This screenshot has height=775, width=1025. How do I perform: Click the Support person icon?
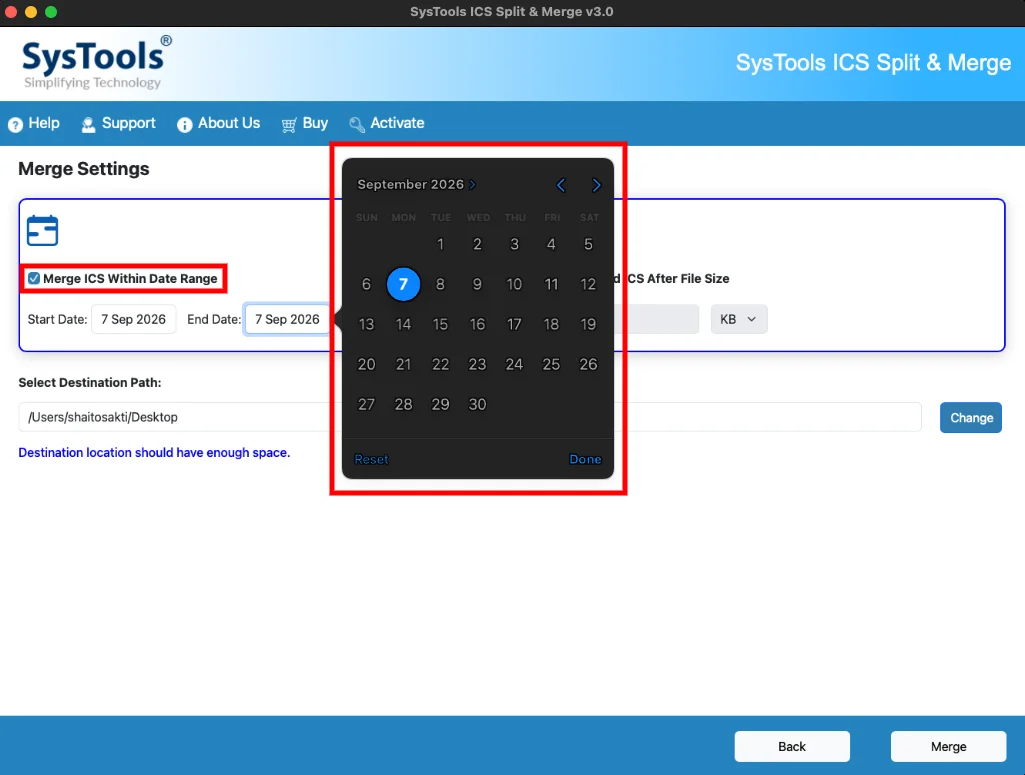[88, 124]
